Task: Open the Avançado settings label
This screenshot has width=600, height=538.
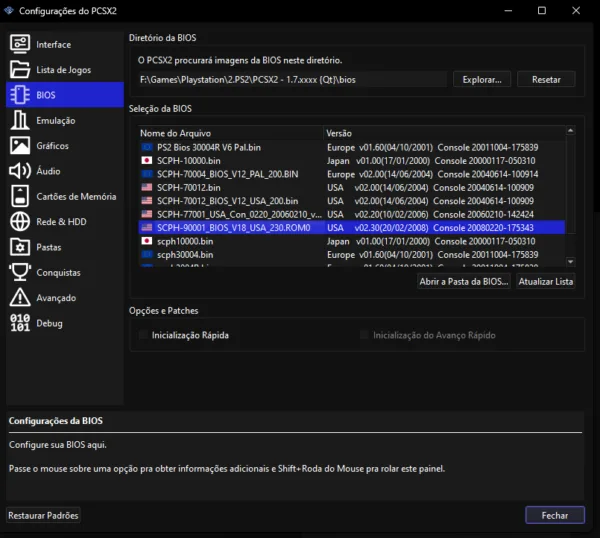Action: [56, 298]
